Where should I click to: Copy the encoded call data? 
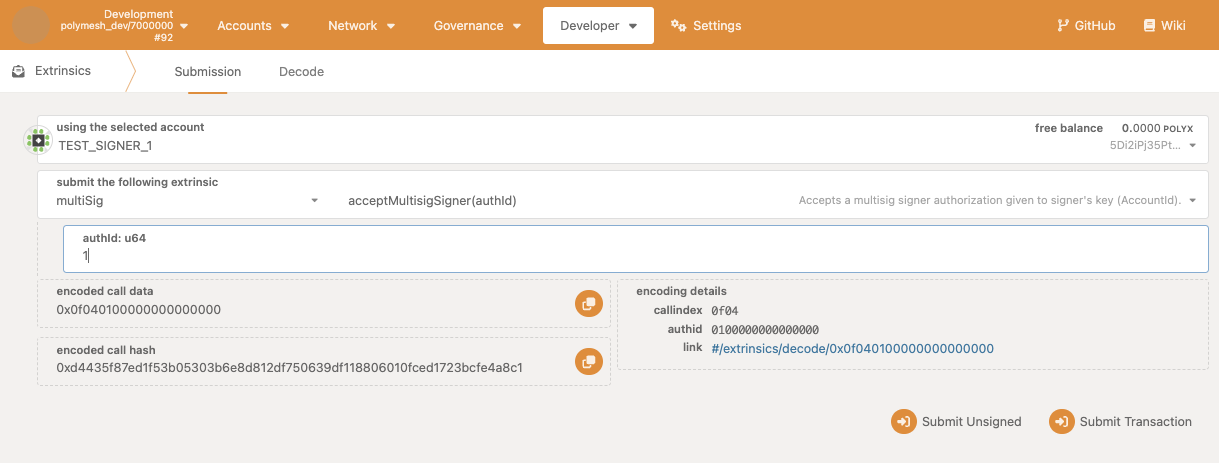(x=588, y=303)
